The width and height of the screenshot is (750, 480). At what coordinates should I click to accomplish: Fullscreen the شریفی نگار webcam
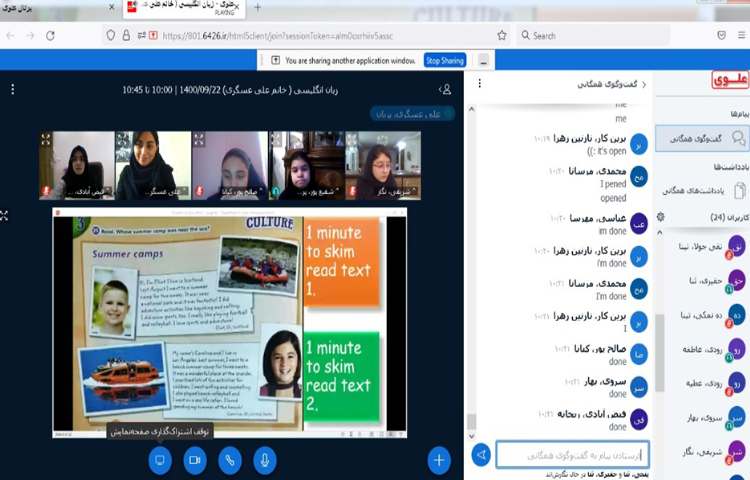[x=353, y=139]
